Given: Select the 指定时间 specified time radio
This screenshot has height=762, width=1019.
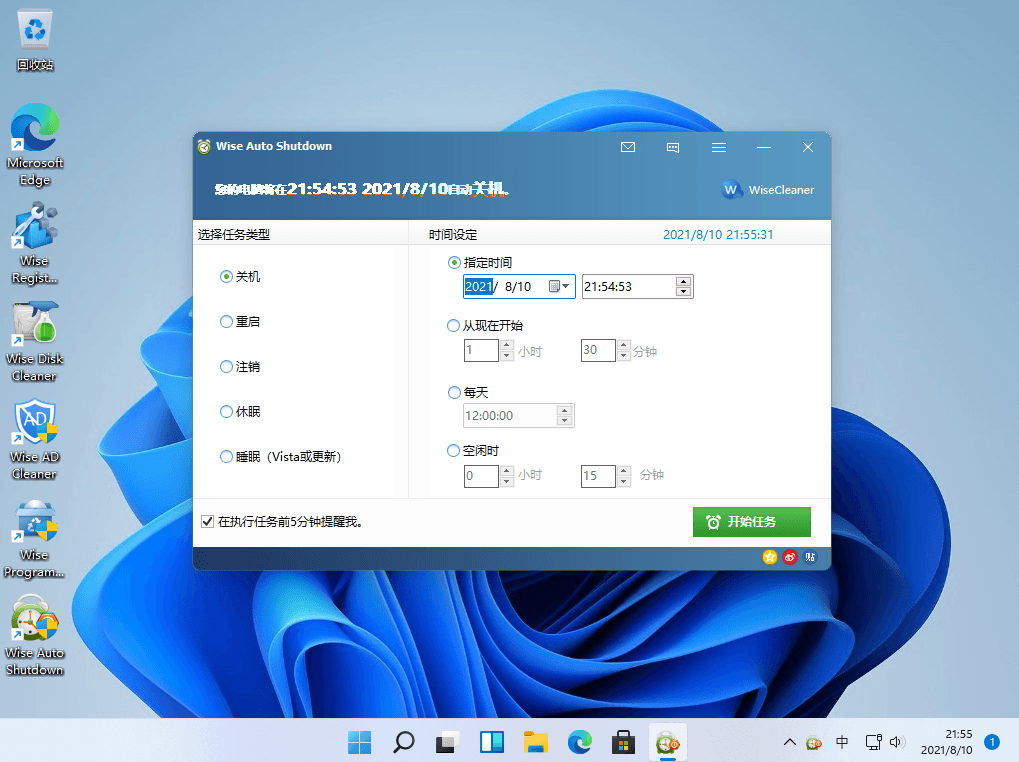Looking at the screenshot, I should coord(480,262).
